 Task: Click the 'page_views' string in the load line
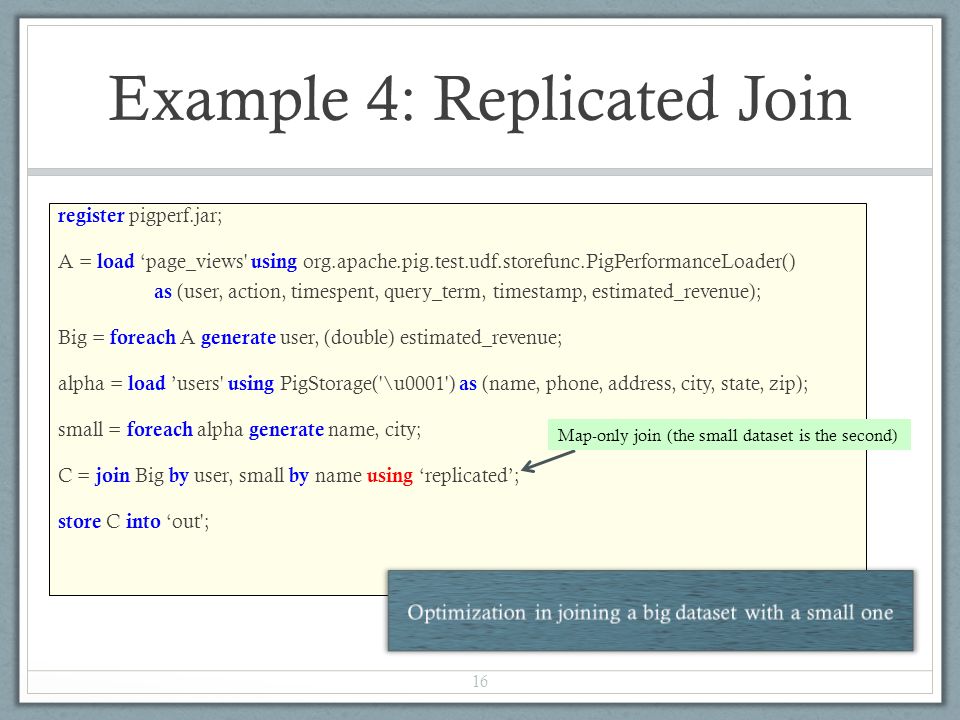pyautogui.click(x=193, y=262)
